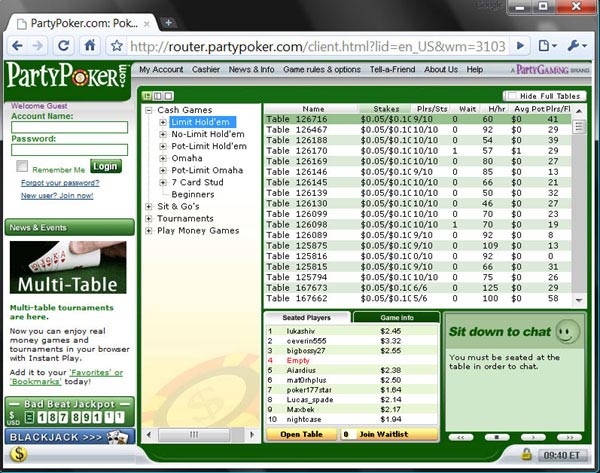Viewport: 600px width, 473px height.
Task: Select the third lobby layout view icon
Action: tap(168, 96)
